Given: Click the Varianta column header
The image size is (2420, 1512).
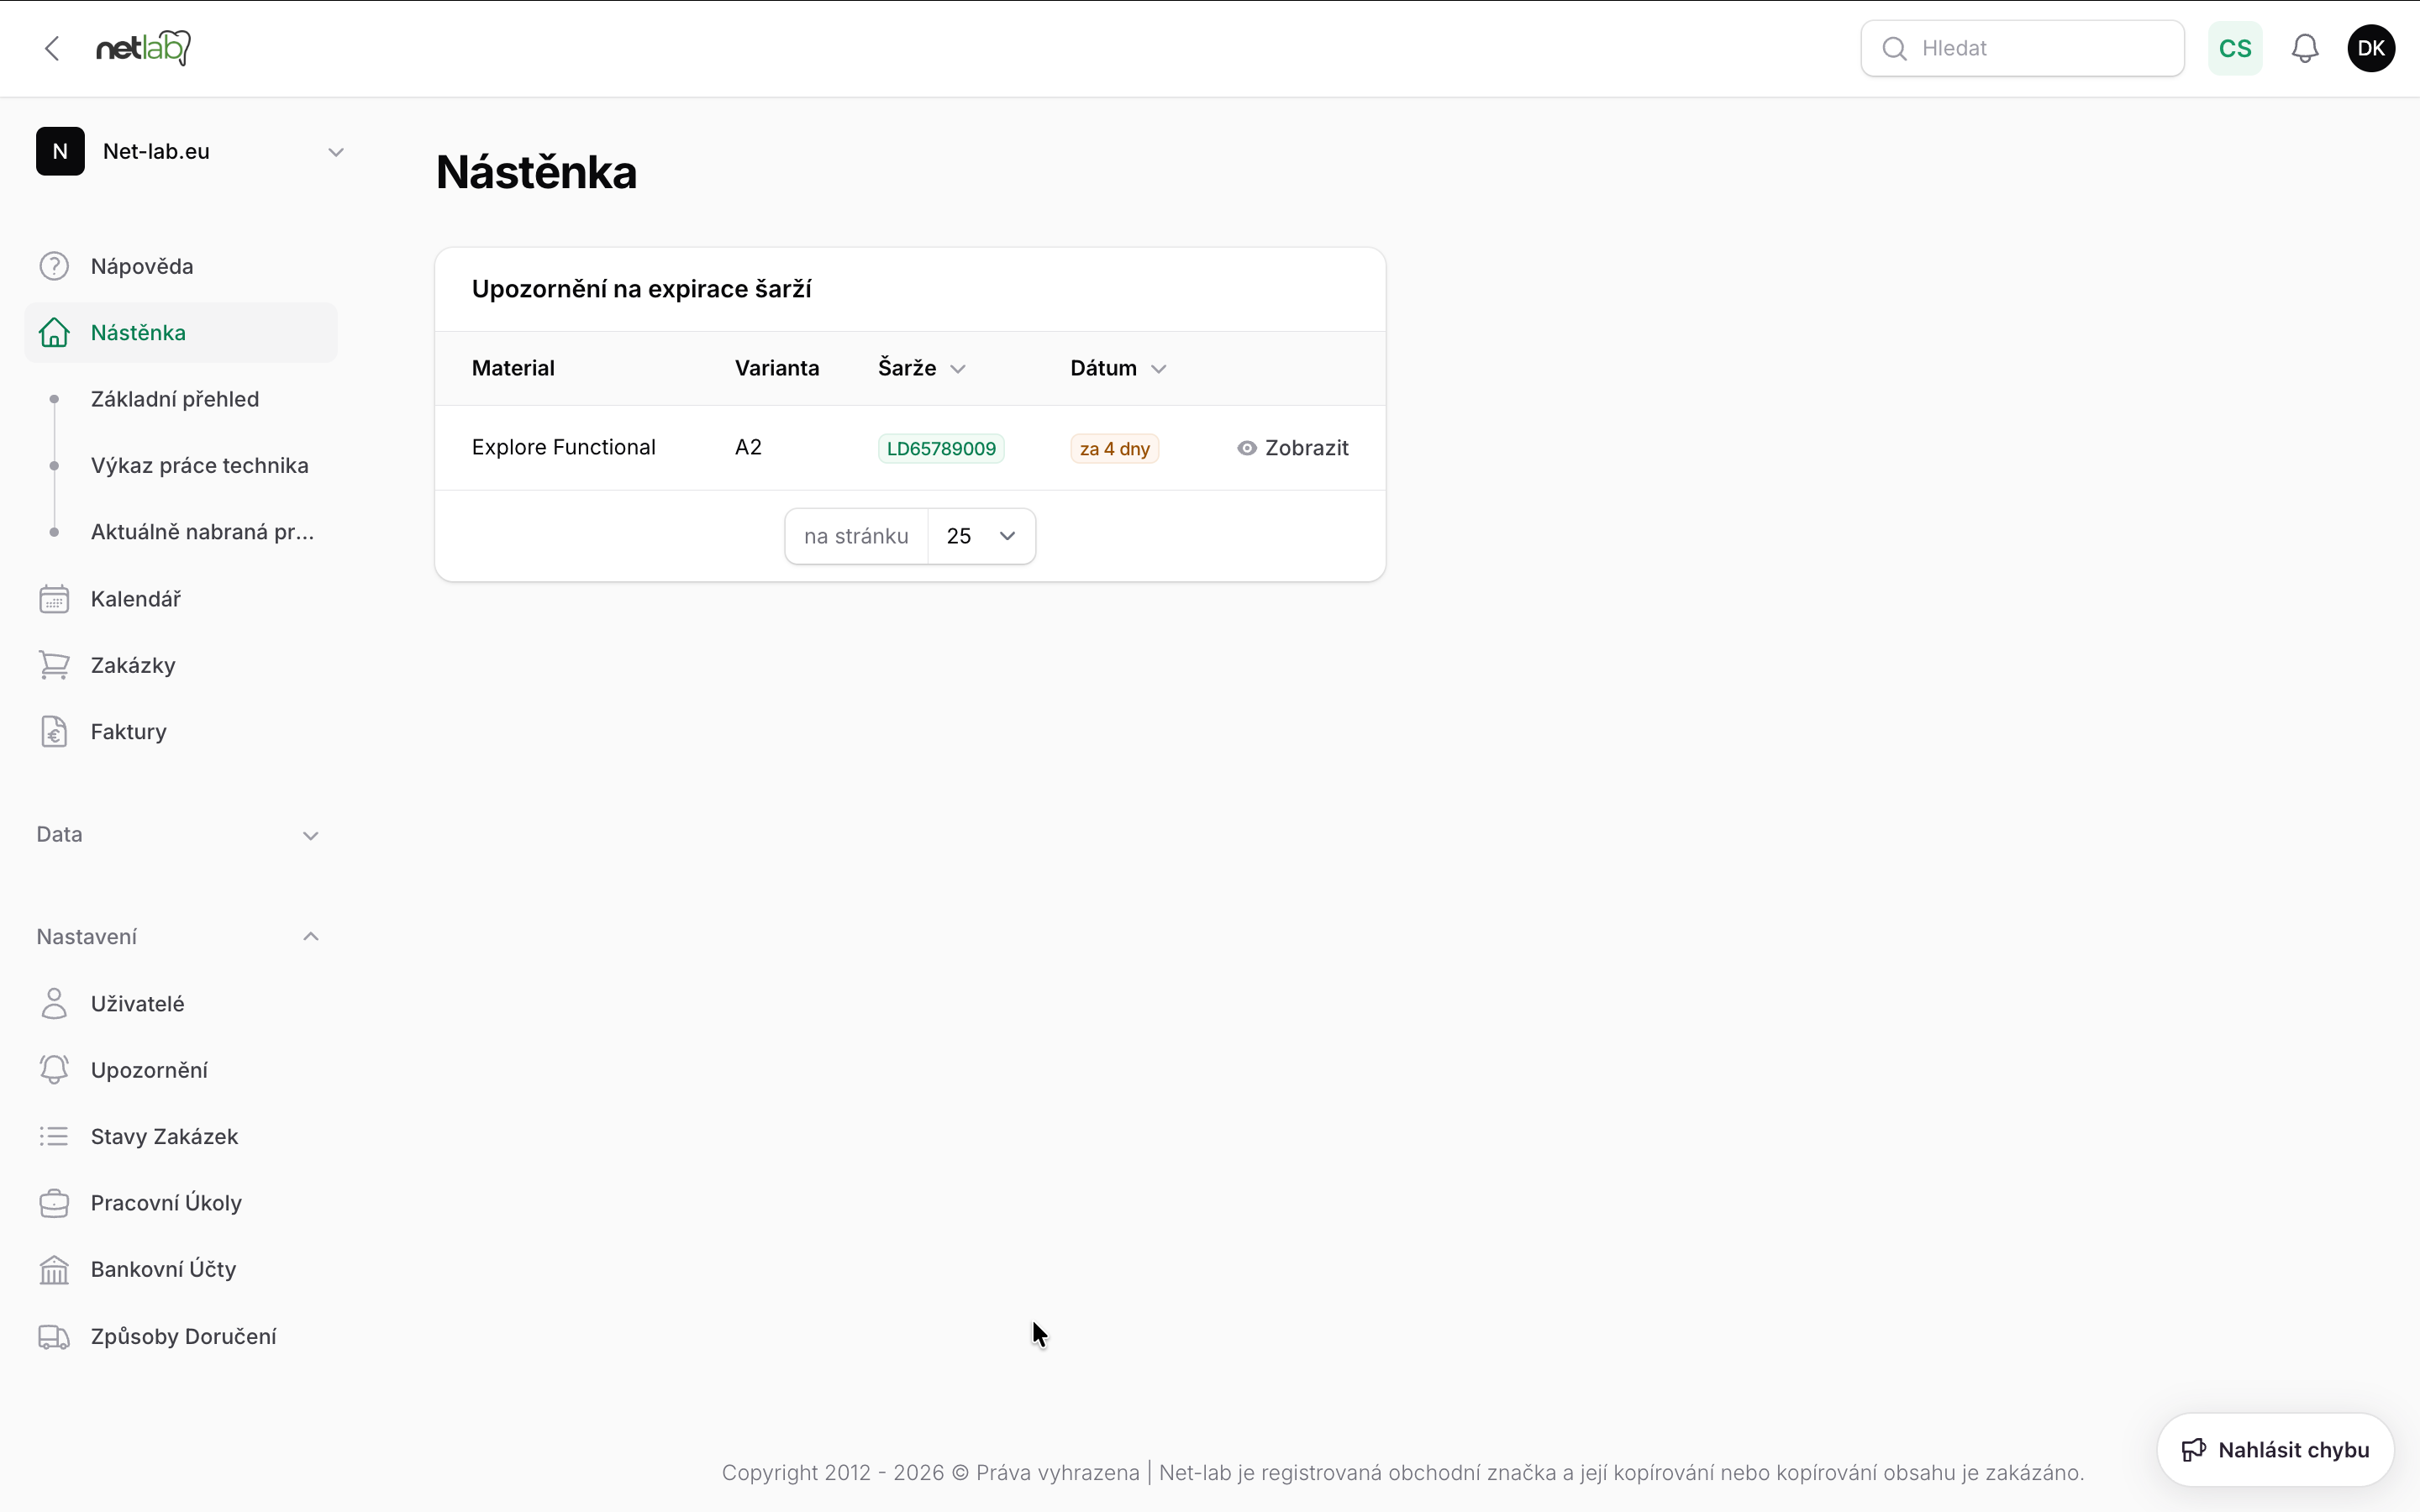Looking at the screenshot, I should [777, 368].
